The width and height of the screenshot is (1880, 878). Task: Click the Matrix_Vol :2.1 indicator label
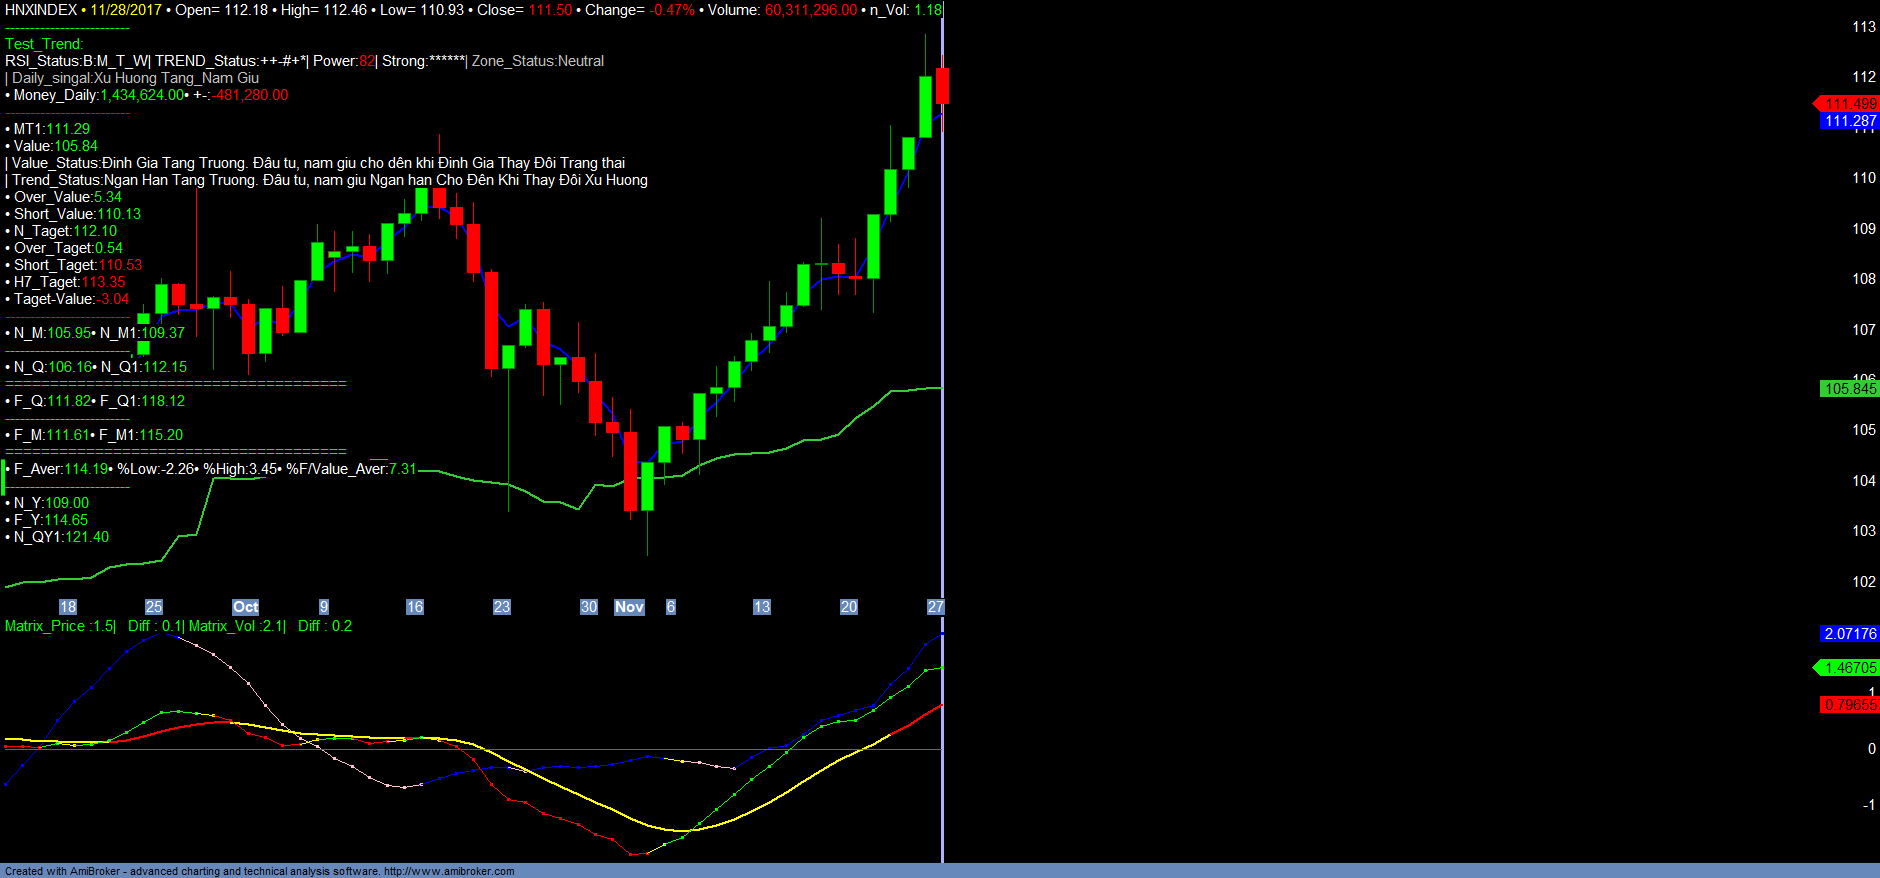(x=237, y=626)
